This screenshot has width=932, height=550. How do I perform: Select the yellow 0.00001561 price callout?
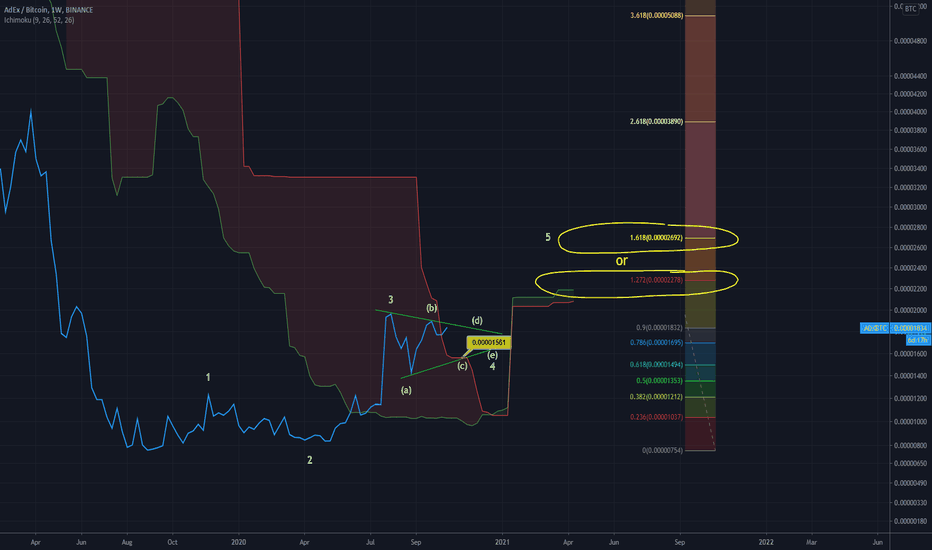pyautogui.click(x=489, y=342)
